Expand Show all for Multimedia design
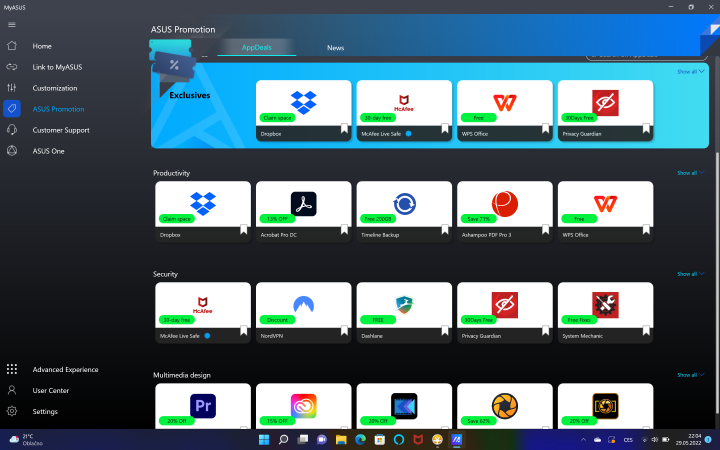 click(690, 375)
